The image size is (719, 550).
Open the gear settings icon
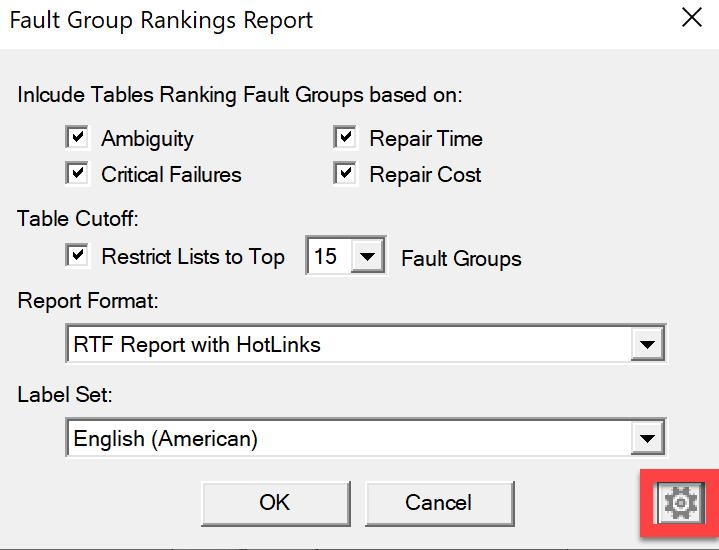tap(681, 503)
